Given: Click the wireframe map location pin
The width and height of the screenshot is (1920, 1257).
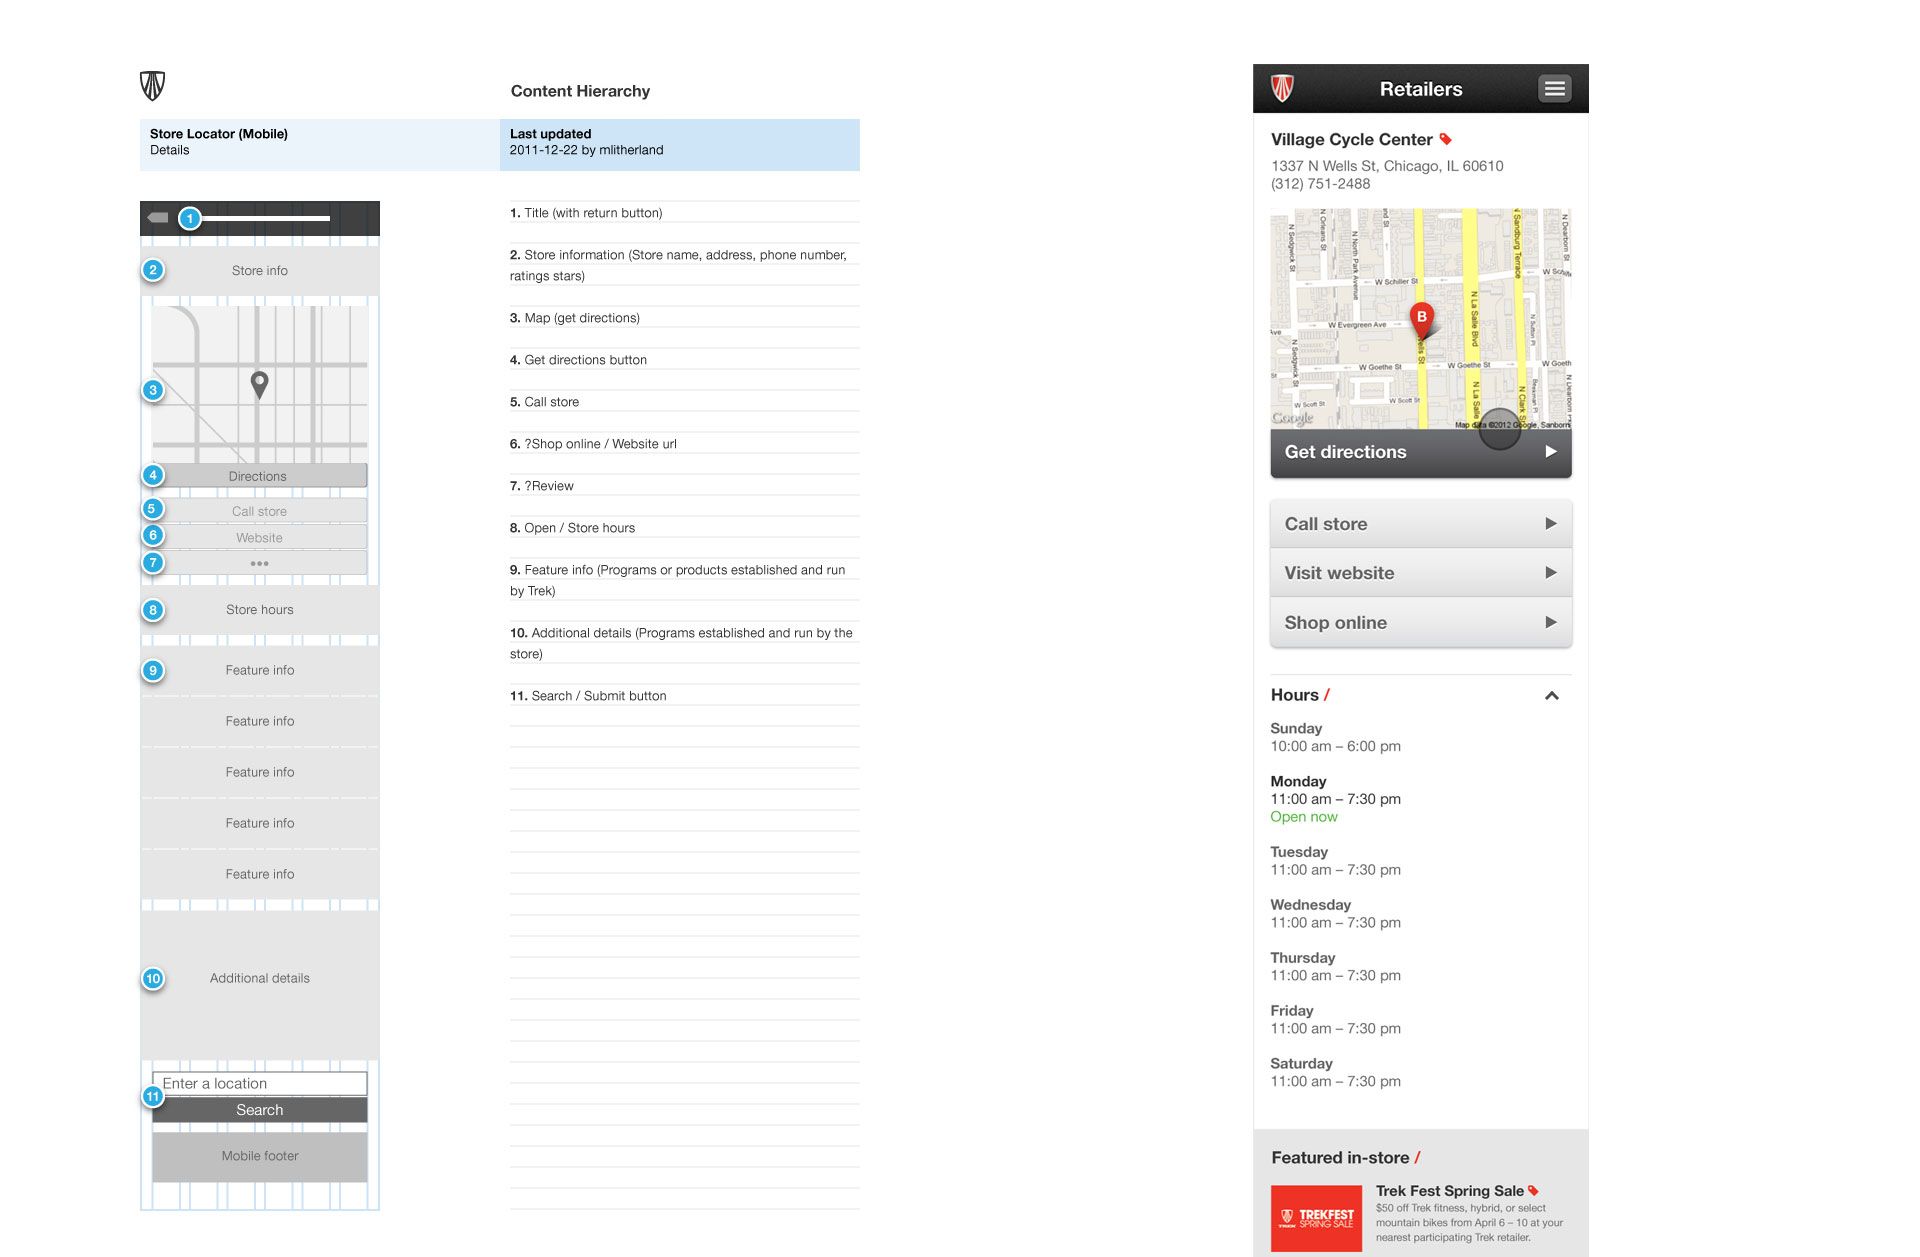Looking at the screenshot, I should click(259, 385).
